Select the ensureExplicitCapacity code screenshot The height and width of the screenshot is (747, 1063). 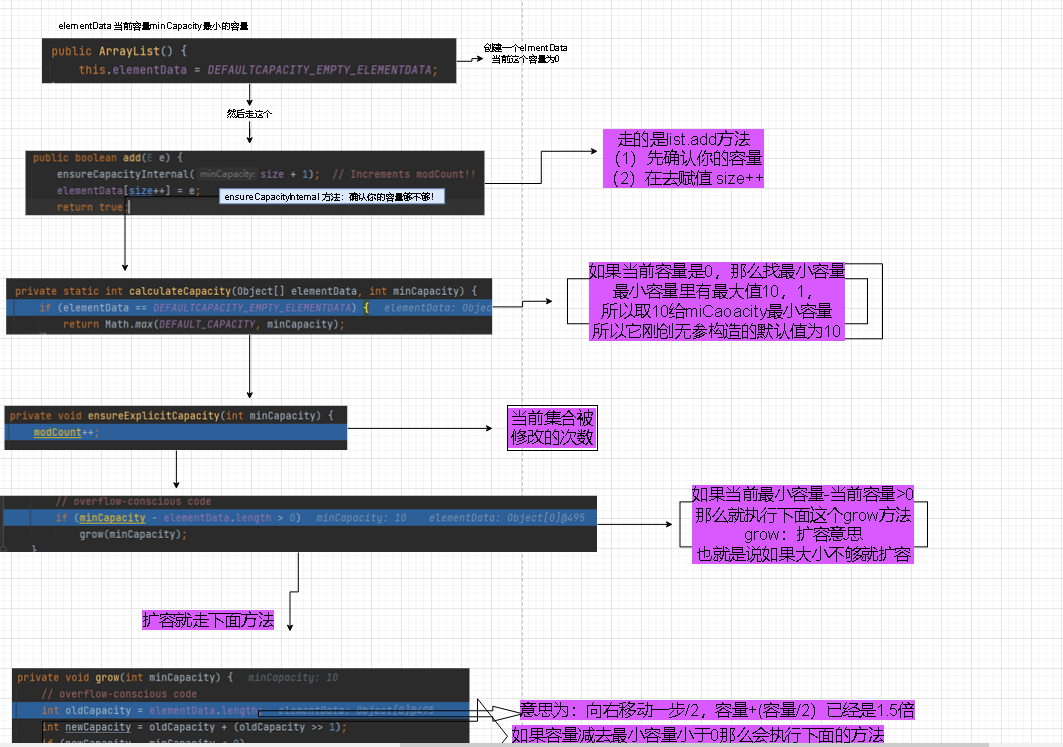tap(176, 428)
